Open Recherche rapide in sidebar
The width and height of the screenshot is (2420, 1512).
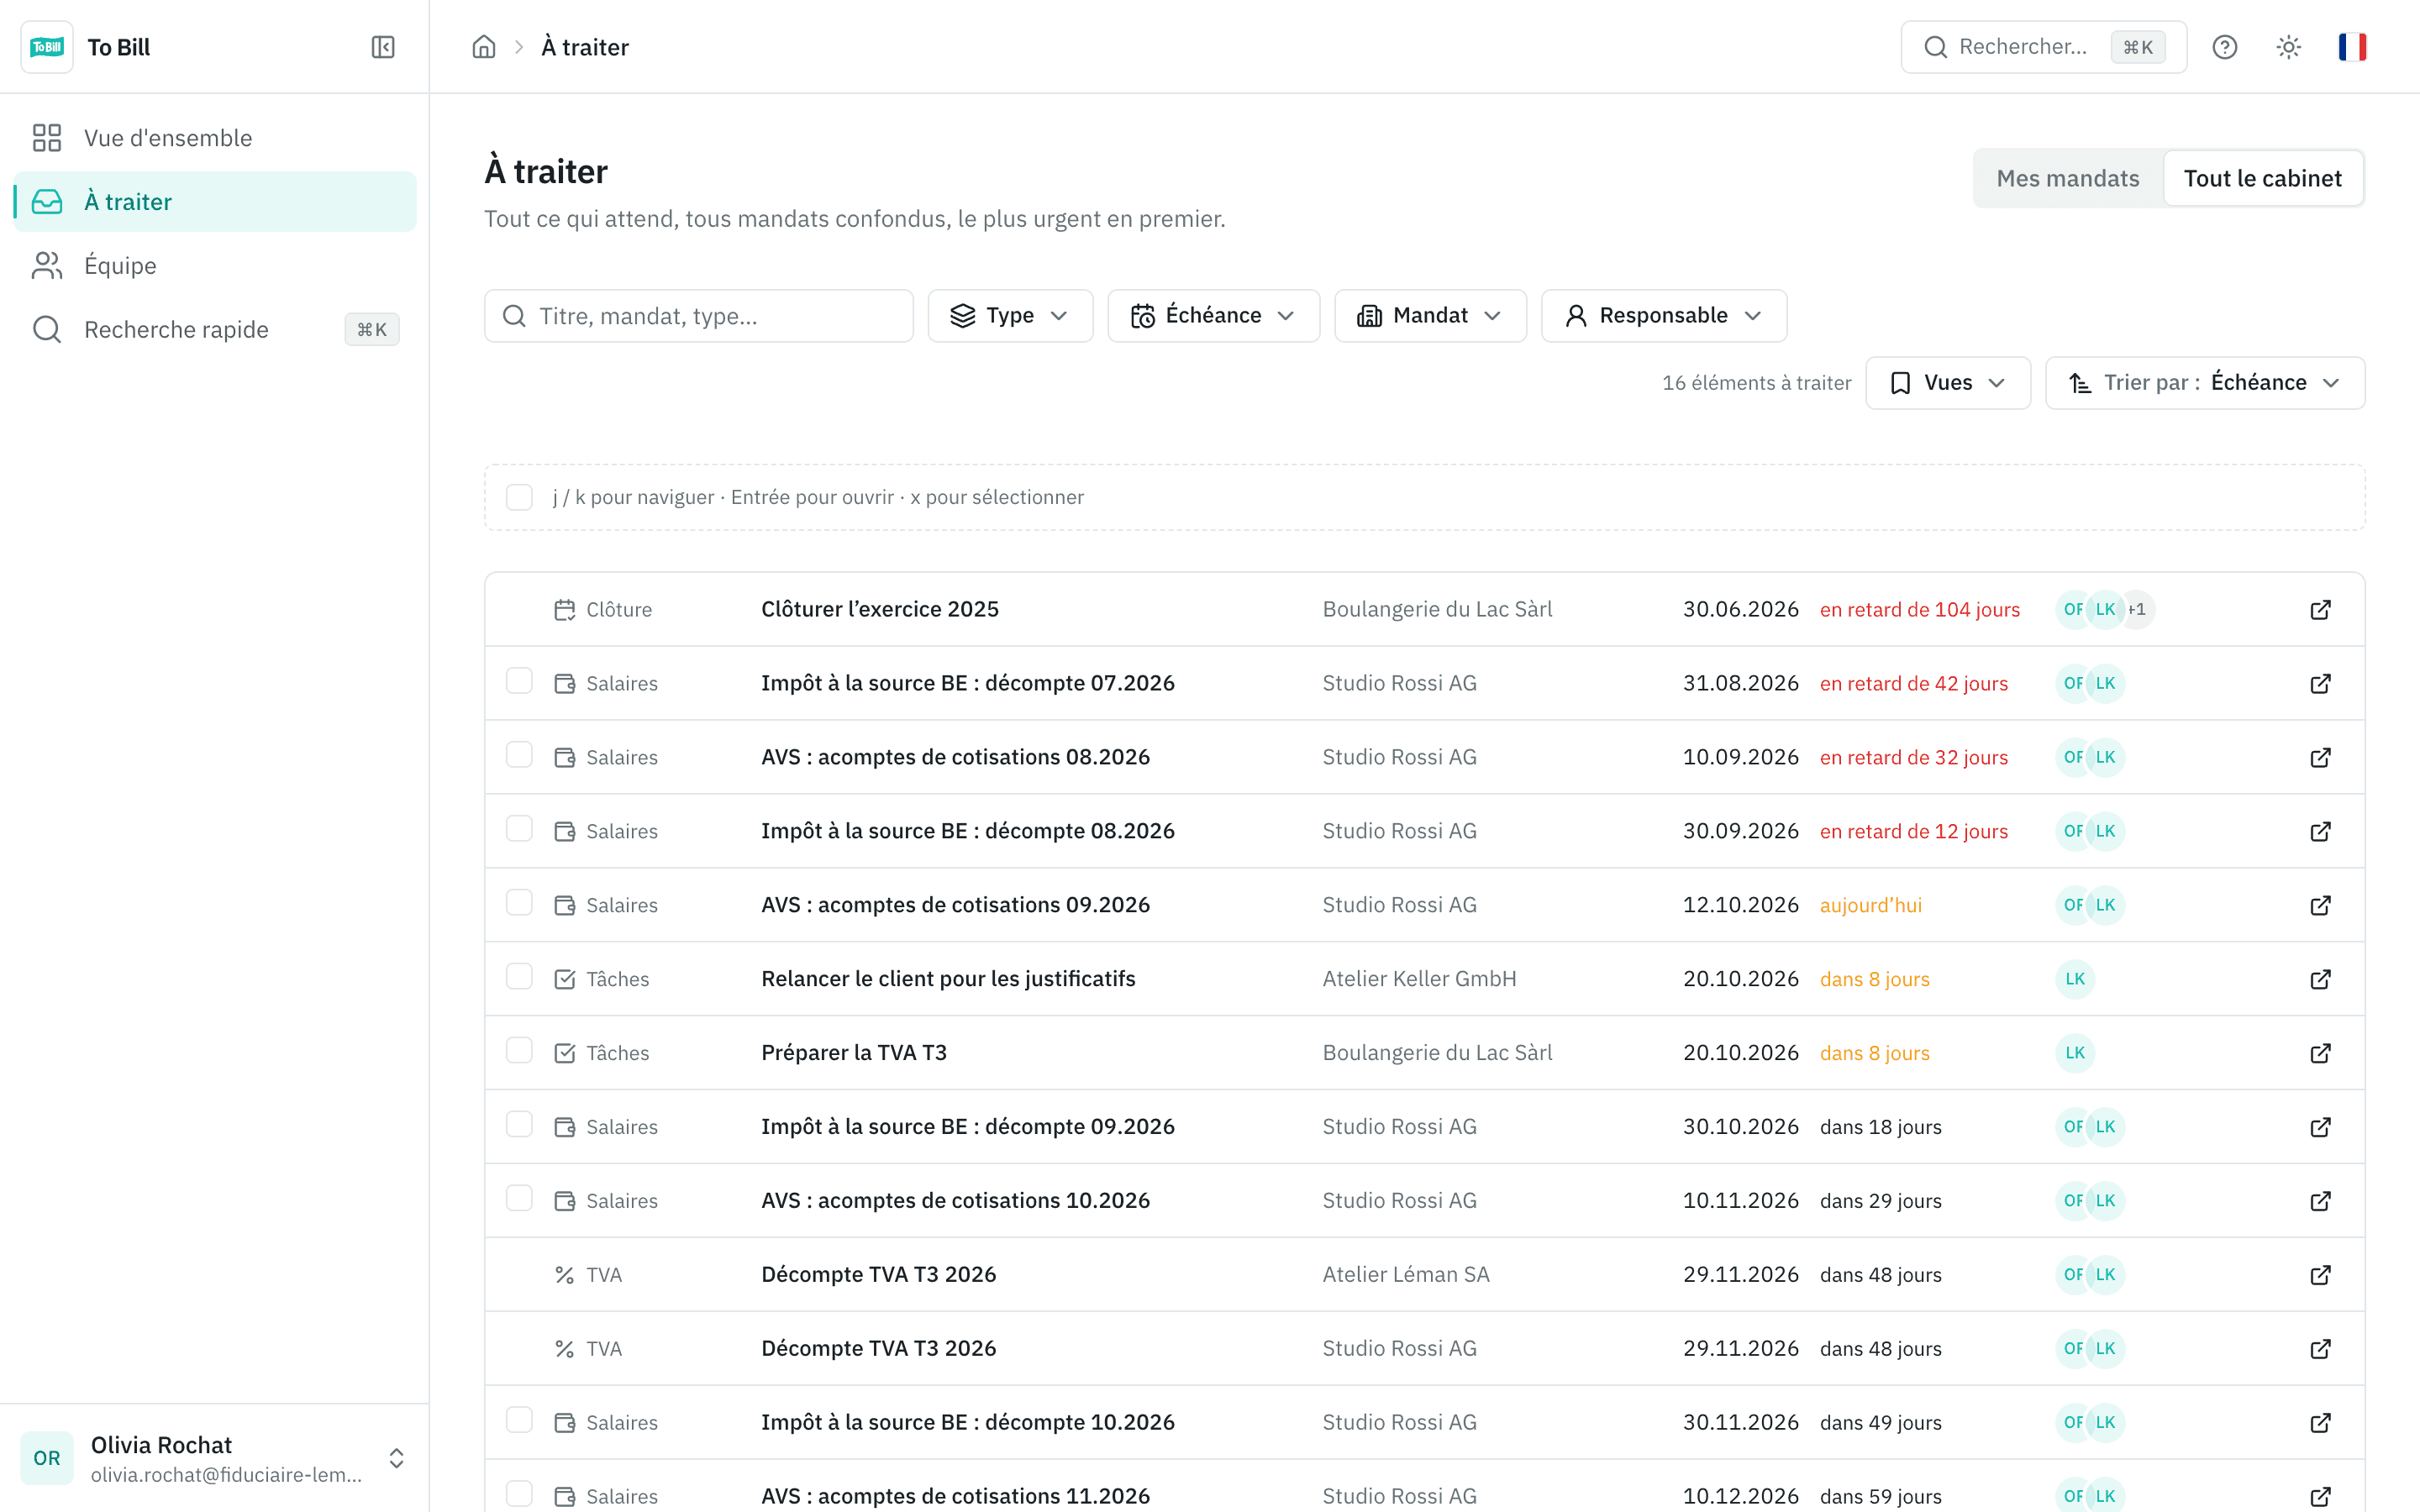click(x=215, y=330)
